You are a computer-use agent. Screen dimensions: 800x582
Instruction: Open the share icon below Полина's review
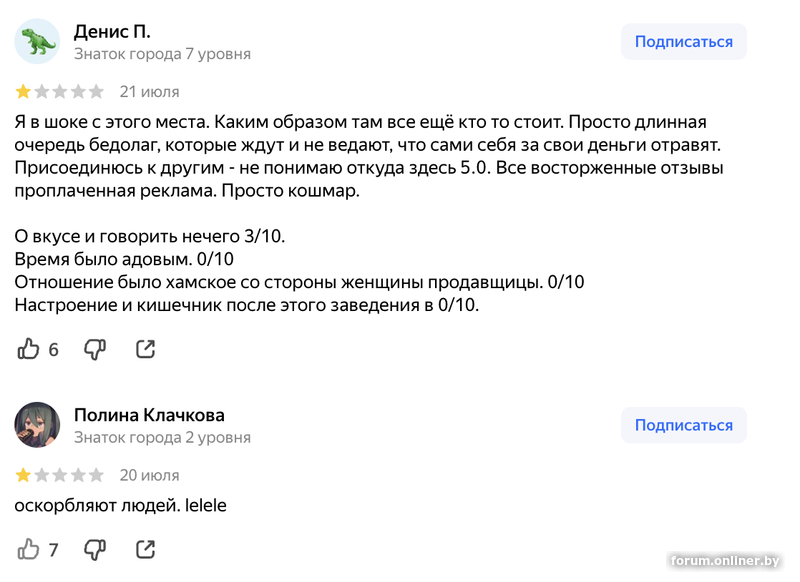pyautogui.click(x=145, y=549)
